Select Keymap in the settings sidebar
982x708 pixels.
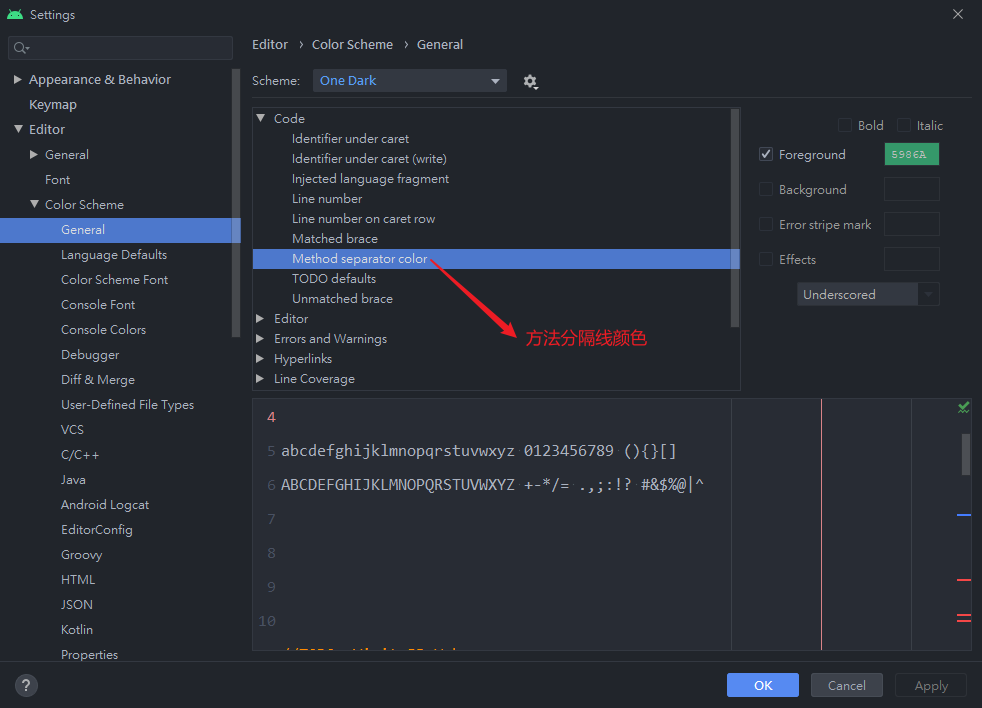point(53,104)
